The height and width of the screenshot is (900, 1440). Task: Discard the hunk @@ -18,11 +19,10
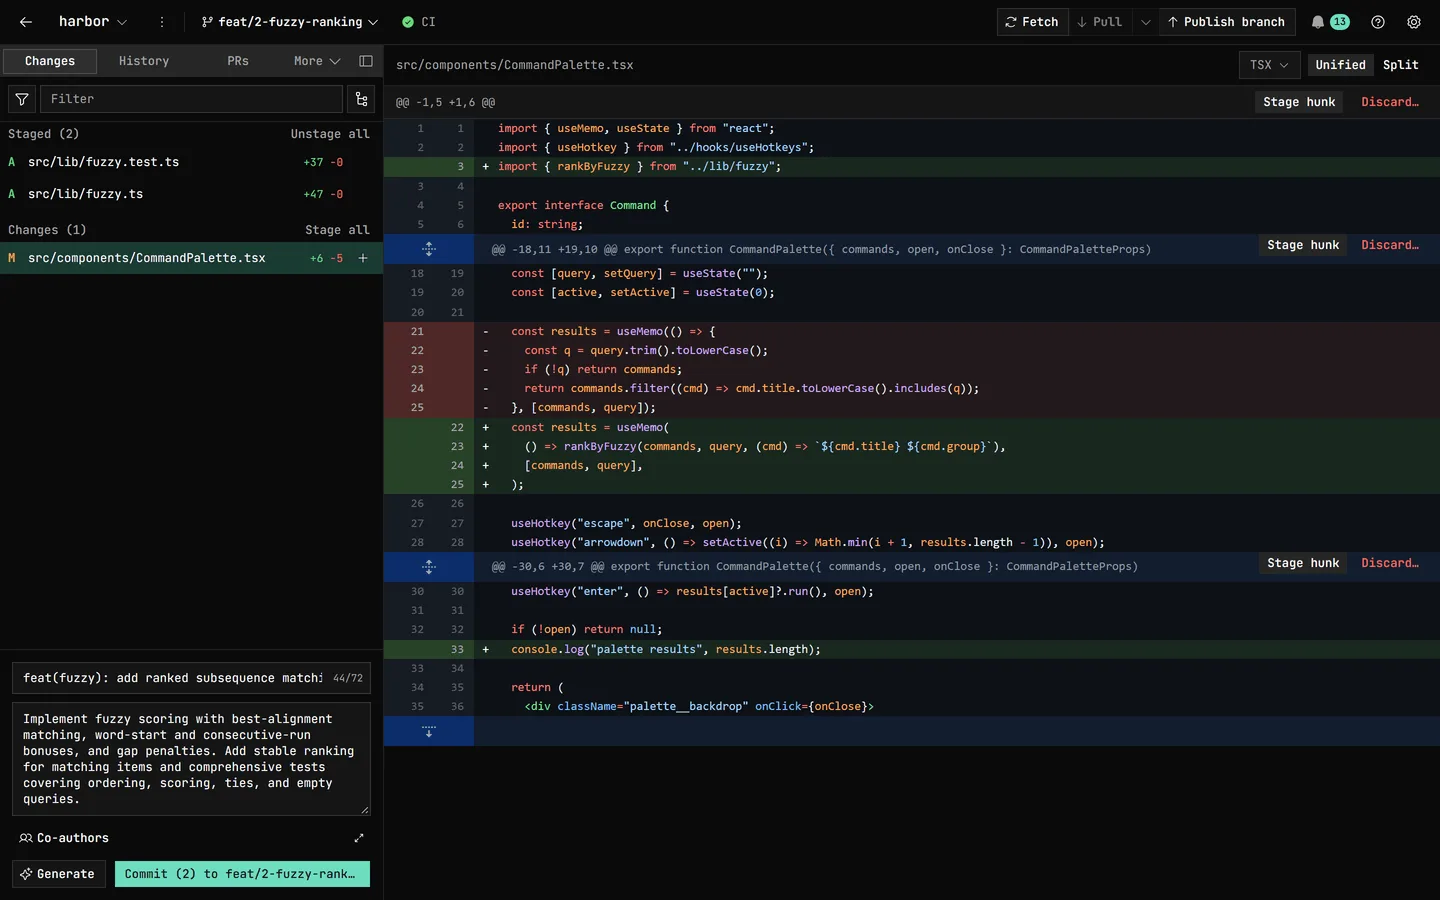pos(1389,245)
